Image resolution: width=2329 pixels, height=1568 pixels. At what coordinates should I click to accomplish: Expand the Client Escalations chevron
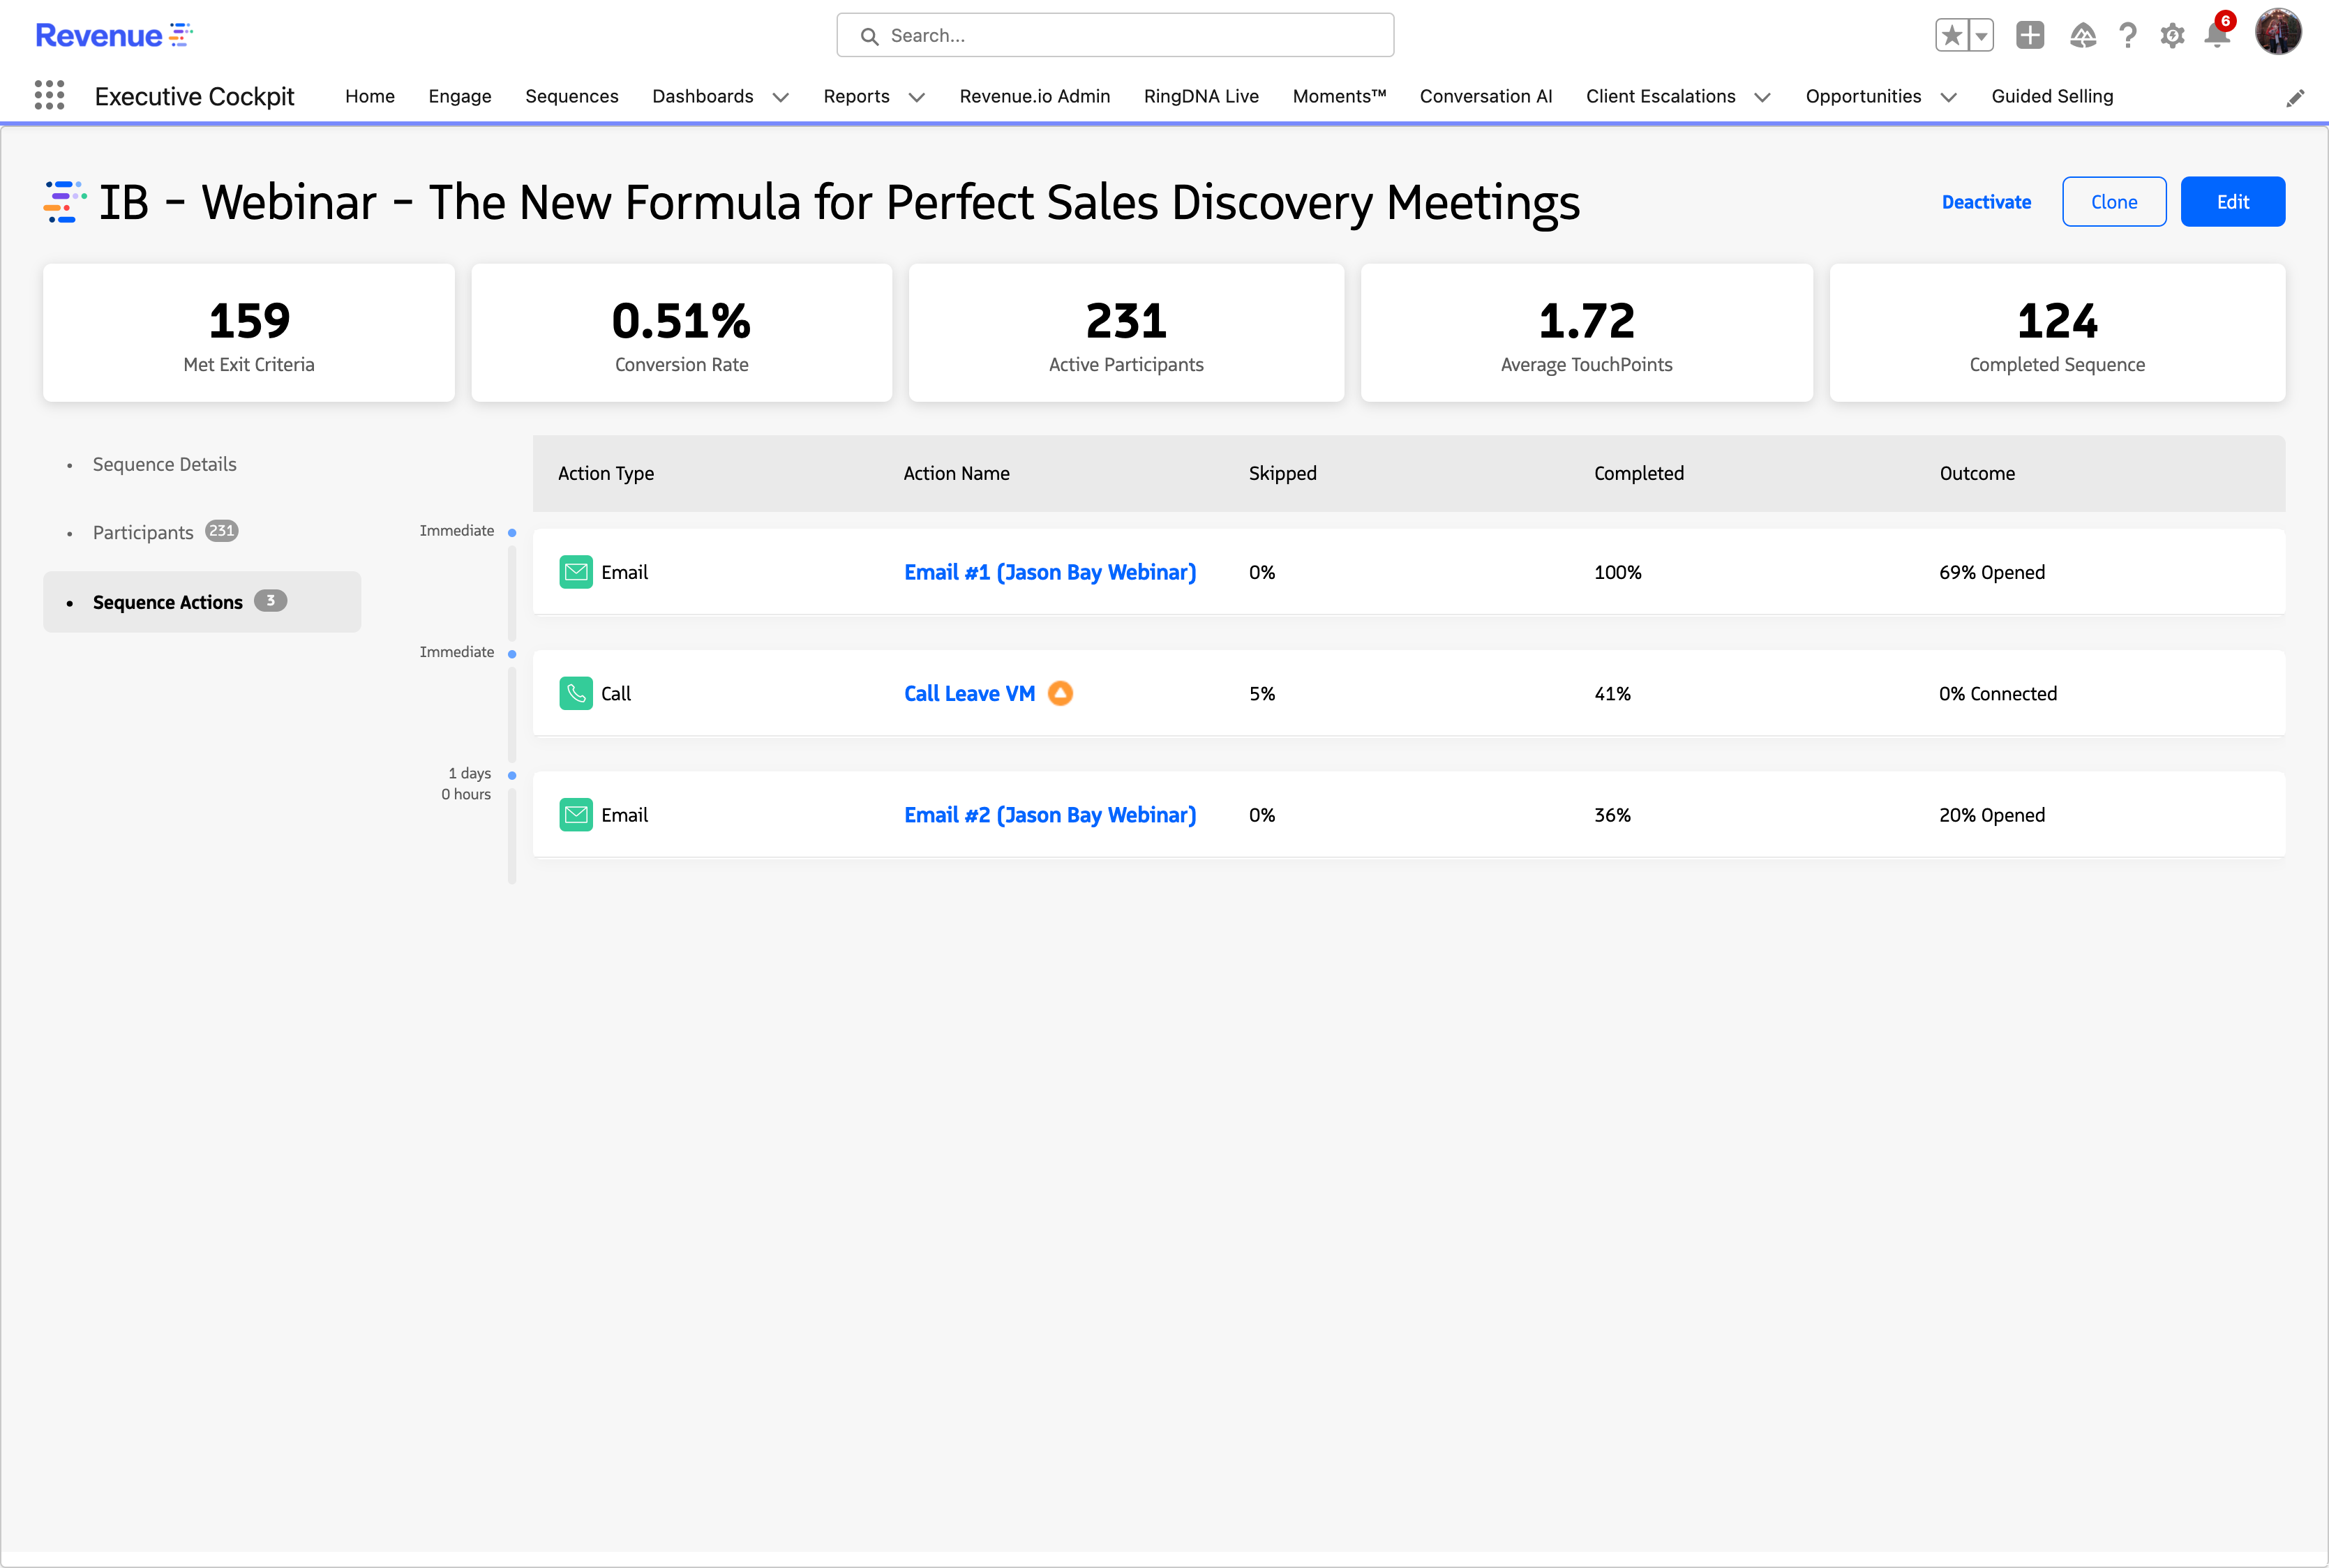coord(1763,97)
